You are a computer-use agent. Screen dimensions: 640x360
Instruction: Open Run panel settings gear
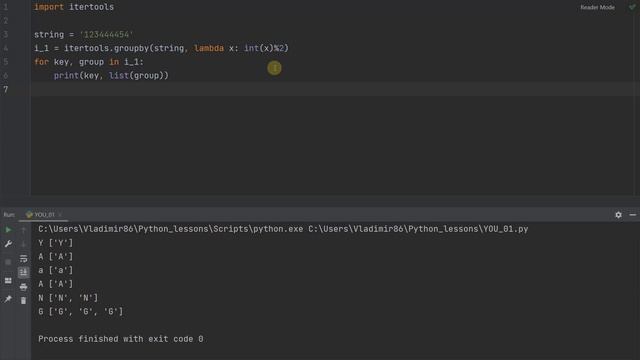tap(618, 215)
